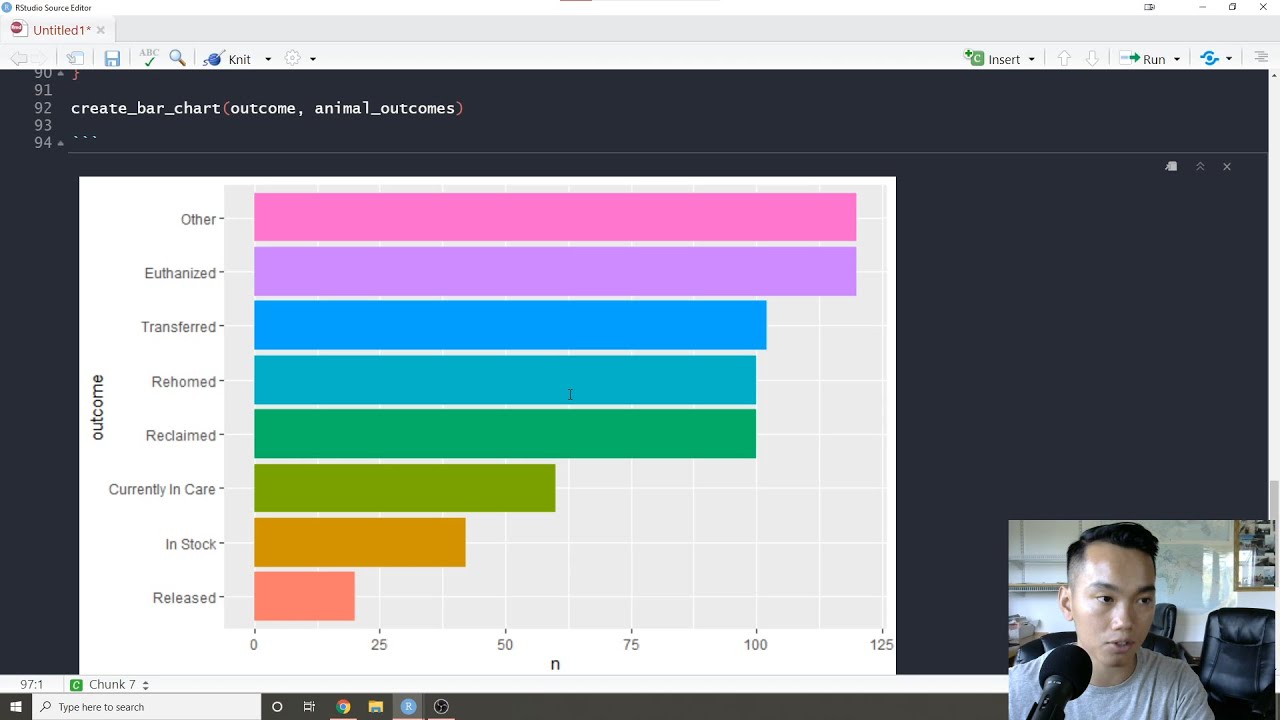Click the salmon Released bar
Image resolution: width=1280 pixels, height=720 pixels.
(x=304, y=596)
